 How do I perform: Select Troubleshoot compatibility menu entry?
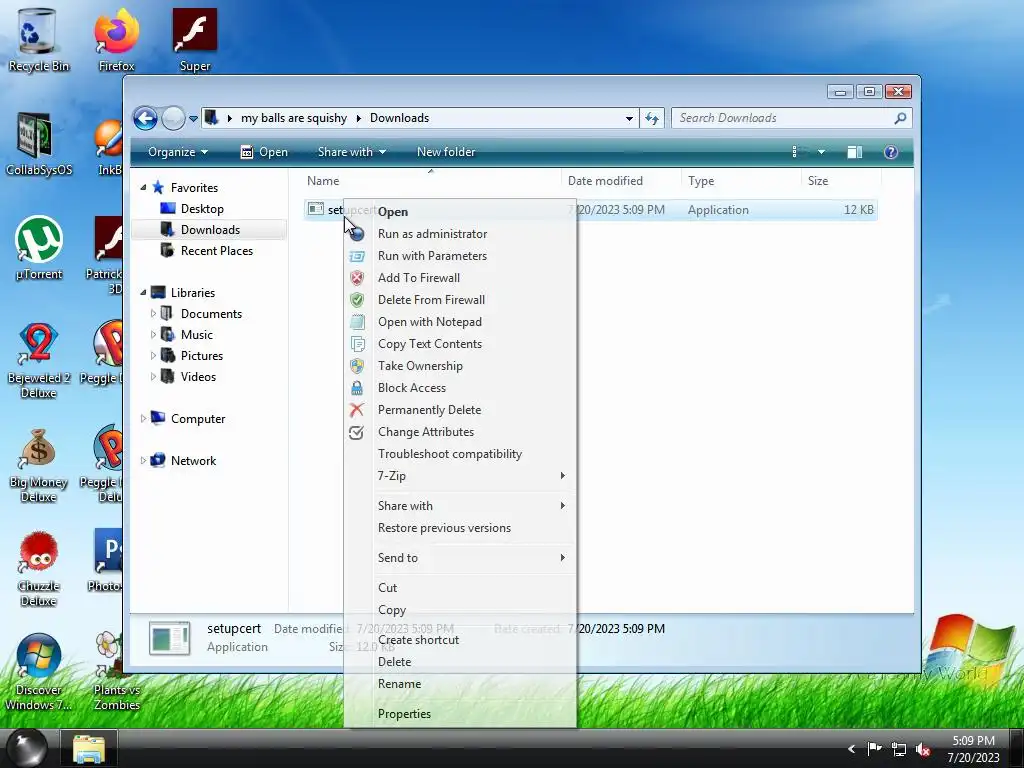click(x=460, y=454)
